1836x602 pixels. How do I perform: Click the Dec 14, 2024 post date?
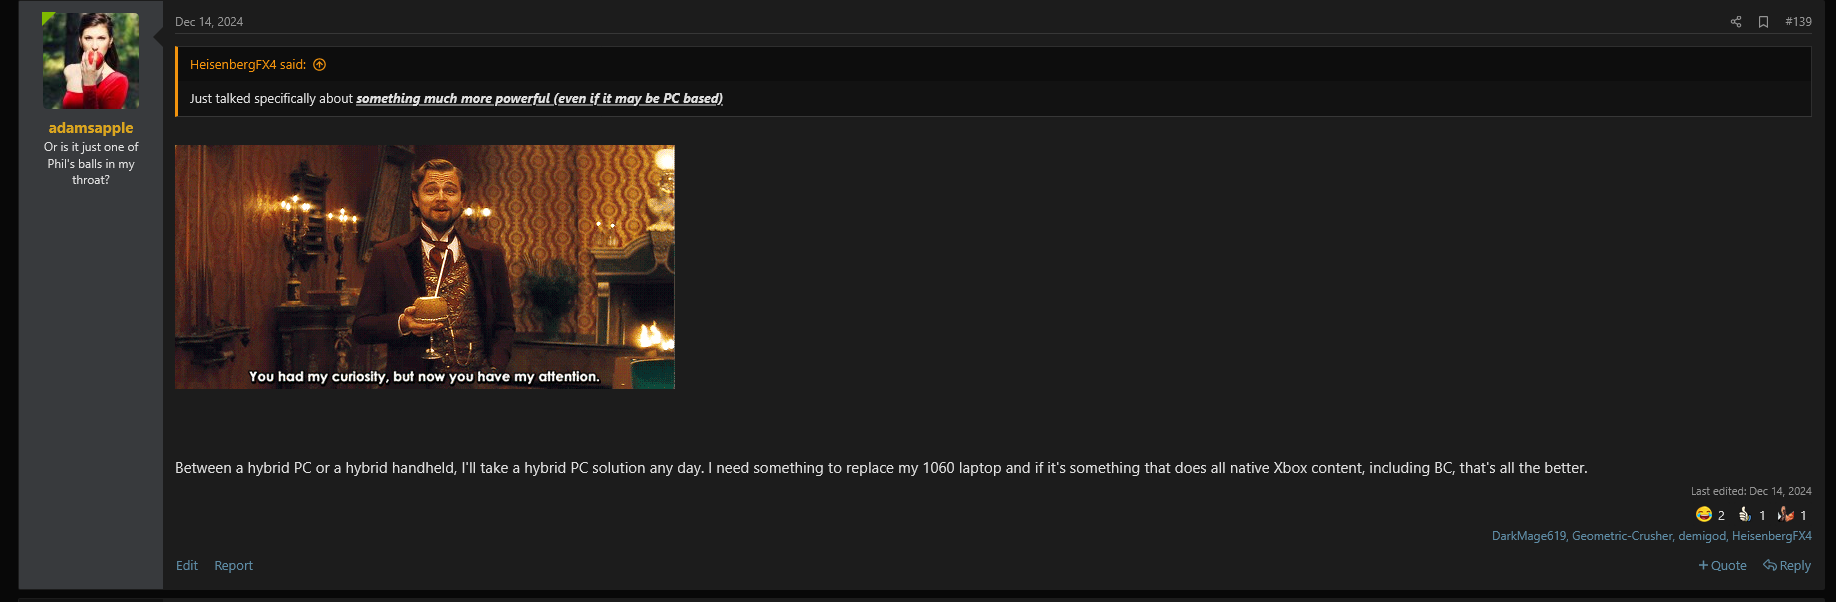point(209,22)
